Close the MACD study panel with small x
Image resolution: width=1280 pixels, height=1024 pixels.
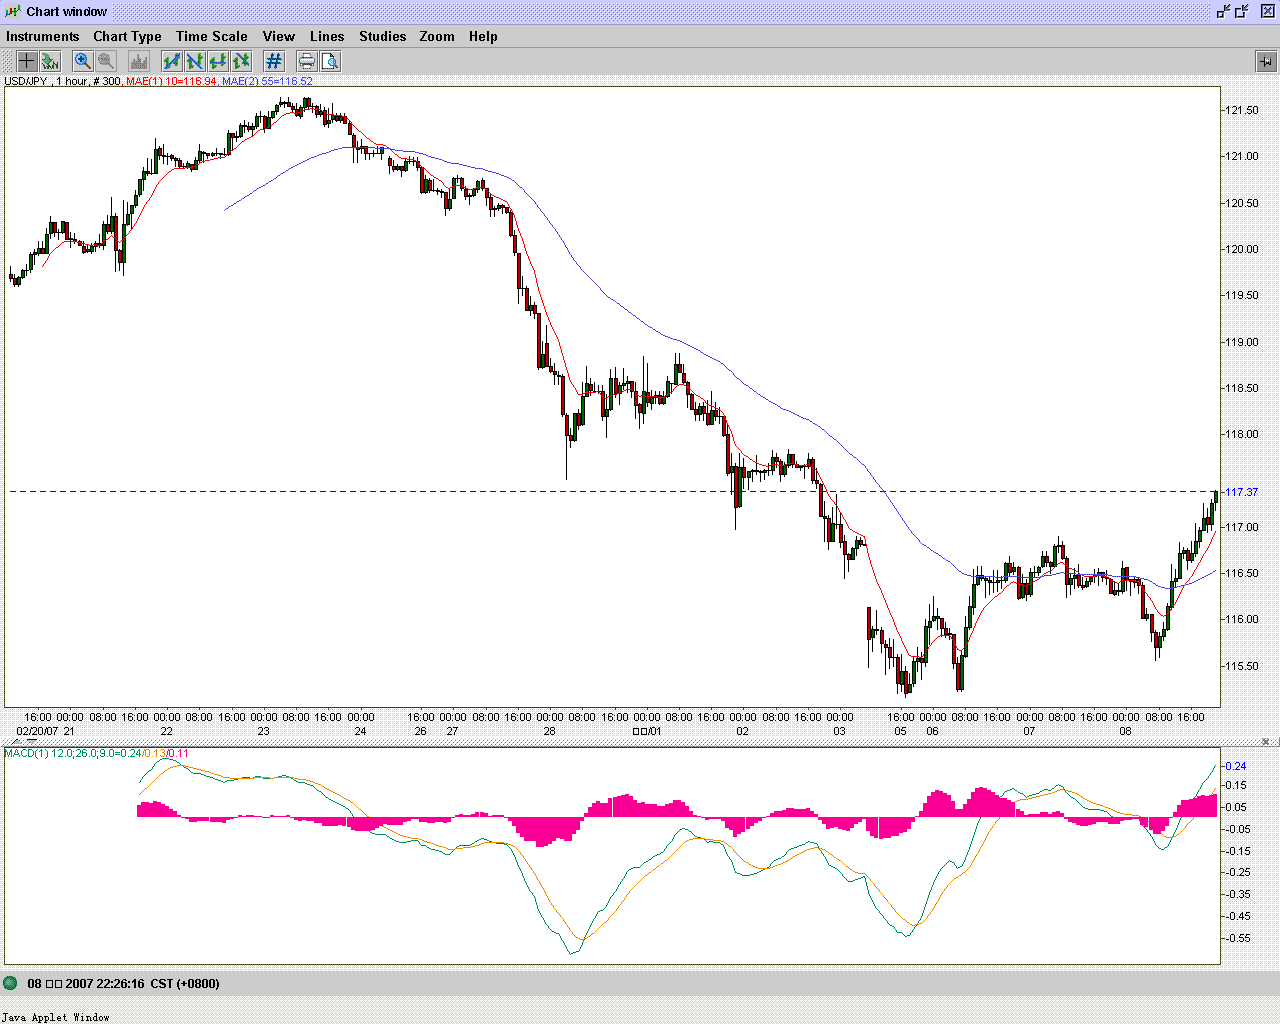pos(1266,742)
